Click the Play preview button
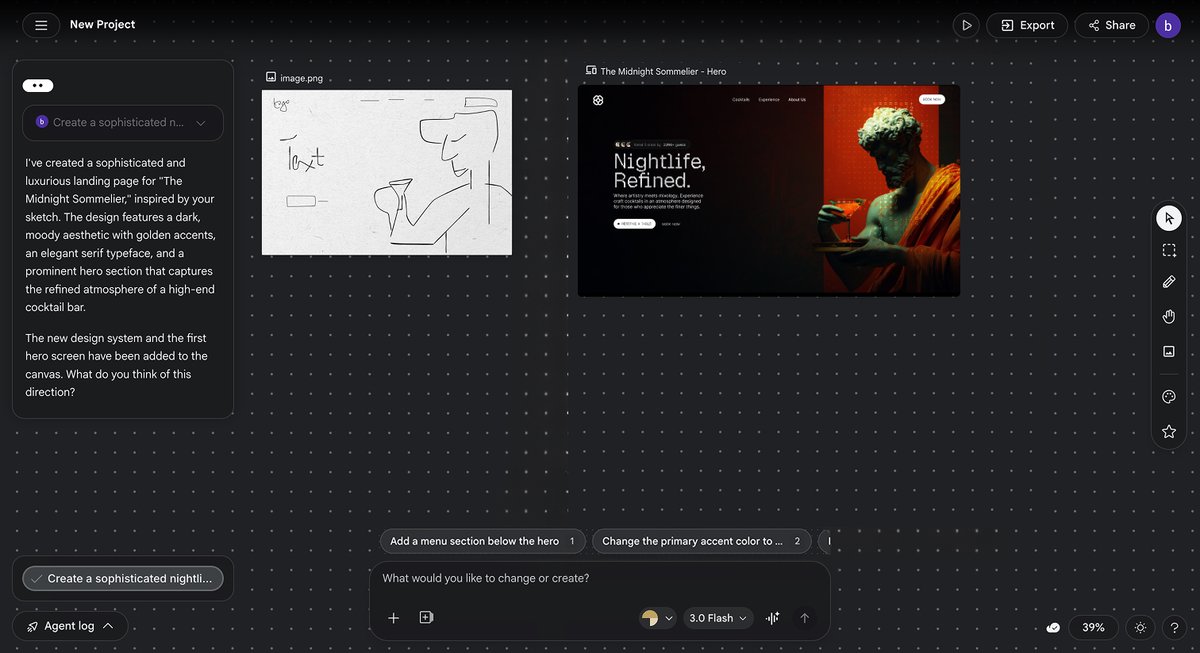The width and height of the screenshot is (1200, 653). pyautogui.click(x=966, y=25)
